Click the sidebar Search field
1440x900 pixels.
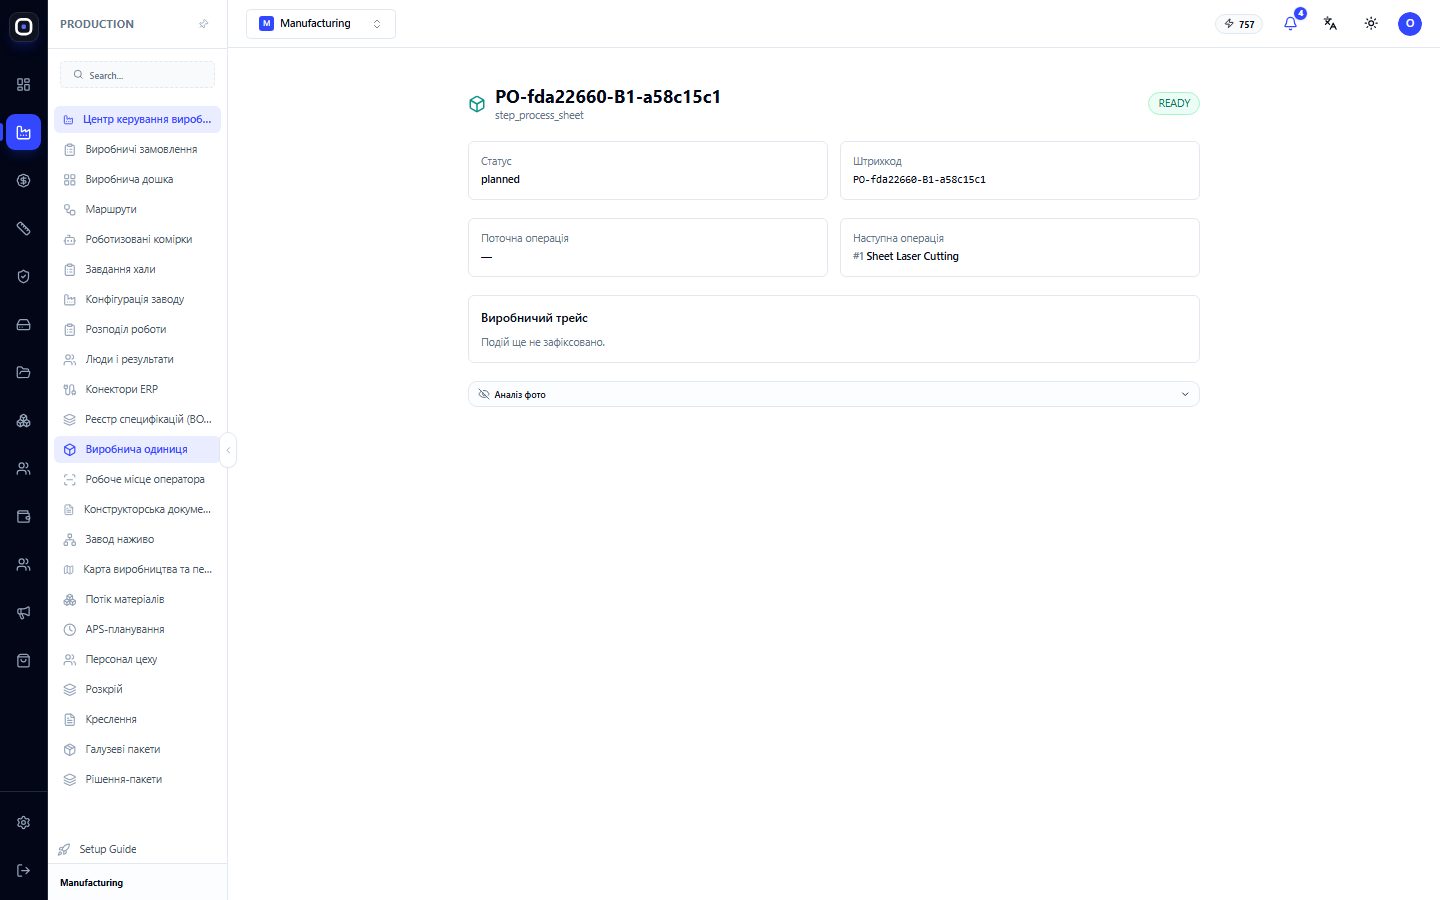pos(137,75)
